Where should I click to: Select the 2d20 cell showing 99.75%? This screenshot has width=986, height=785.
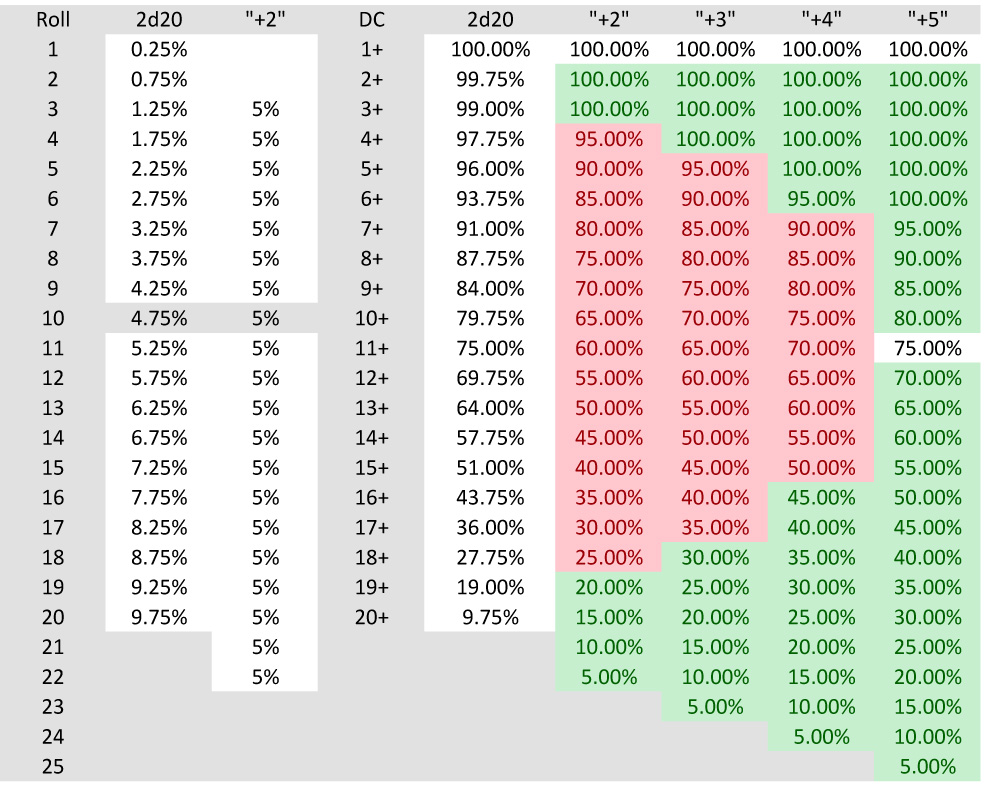click(490, 79)
